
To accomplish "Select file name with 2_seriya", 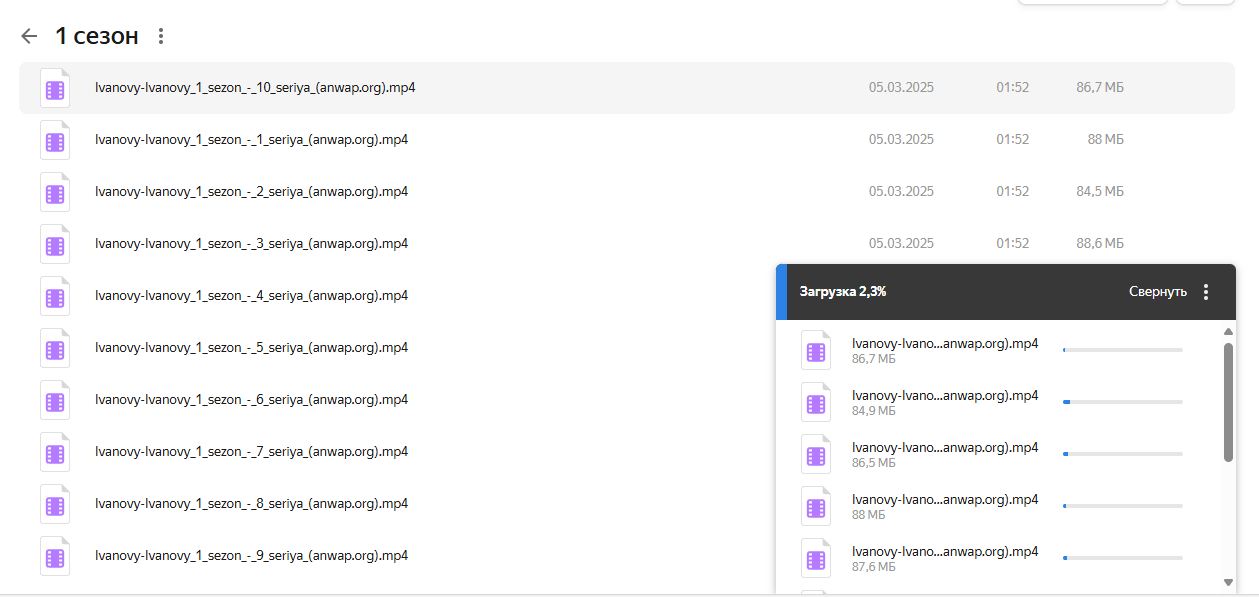I will click(251, 192).
